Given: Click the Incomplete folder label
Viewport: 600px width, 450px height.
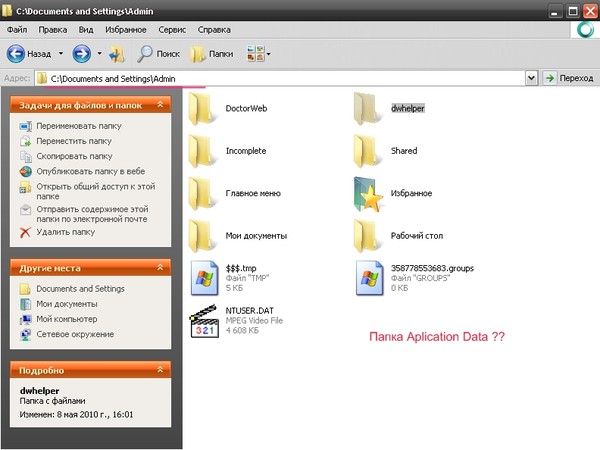Looking at the screenshot, I should pos(246,151).
